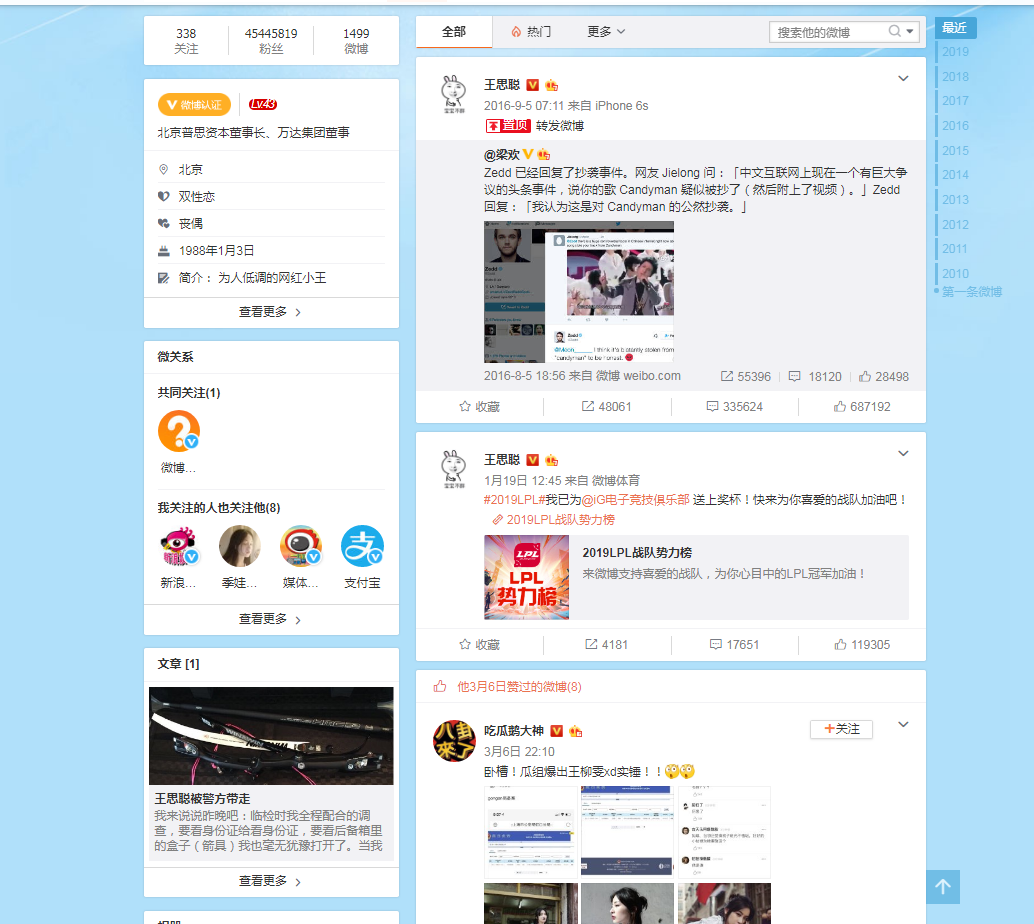The image size is (1034, 924).
Task: Open search box dropdown arrow
Action: (x=910, y=32)
